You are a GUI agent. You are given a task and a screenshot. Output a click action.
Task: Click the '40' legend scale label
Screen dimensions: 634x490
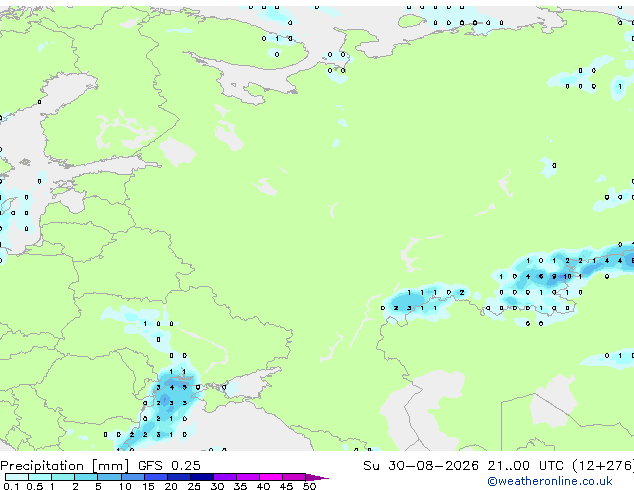[263, 486]
